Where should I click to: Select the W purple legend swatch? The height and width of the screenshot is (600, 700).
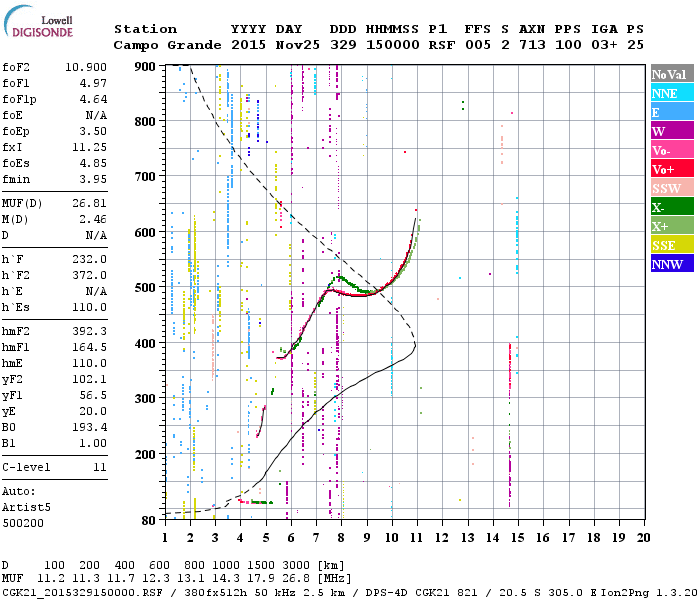(x=672, y=131)
